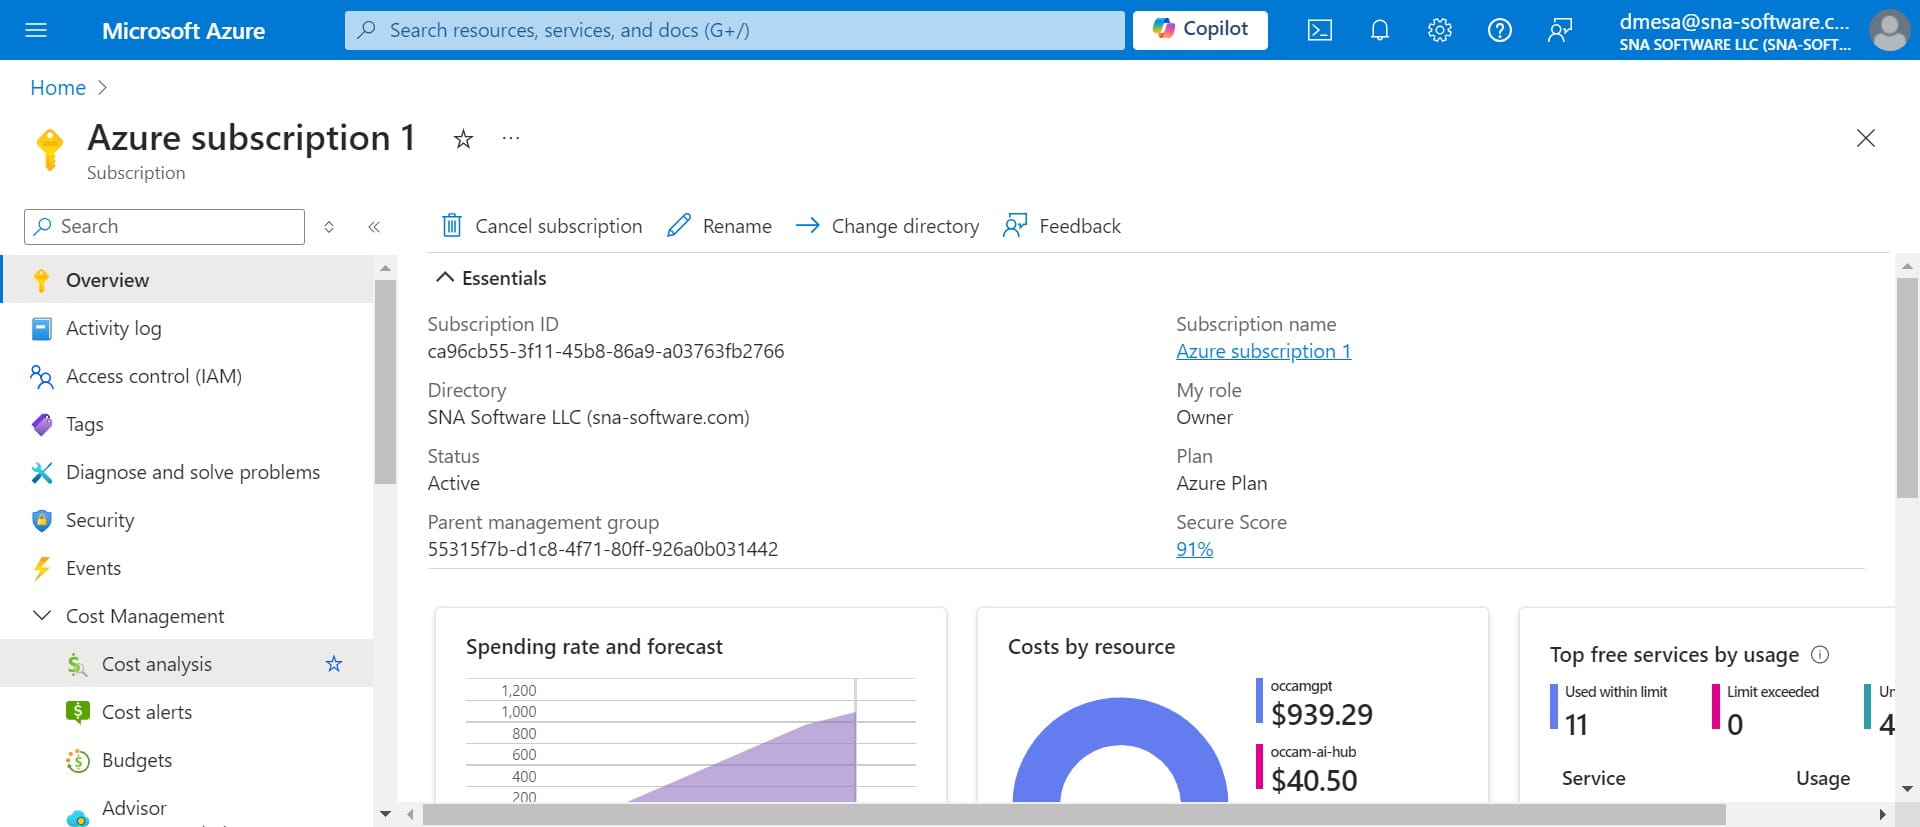1920x827 pixels.
Task: Open the more options ellipsis
Action: click(511, 138)
